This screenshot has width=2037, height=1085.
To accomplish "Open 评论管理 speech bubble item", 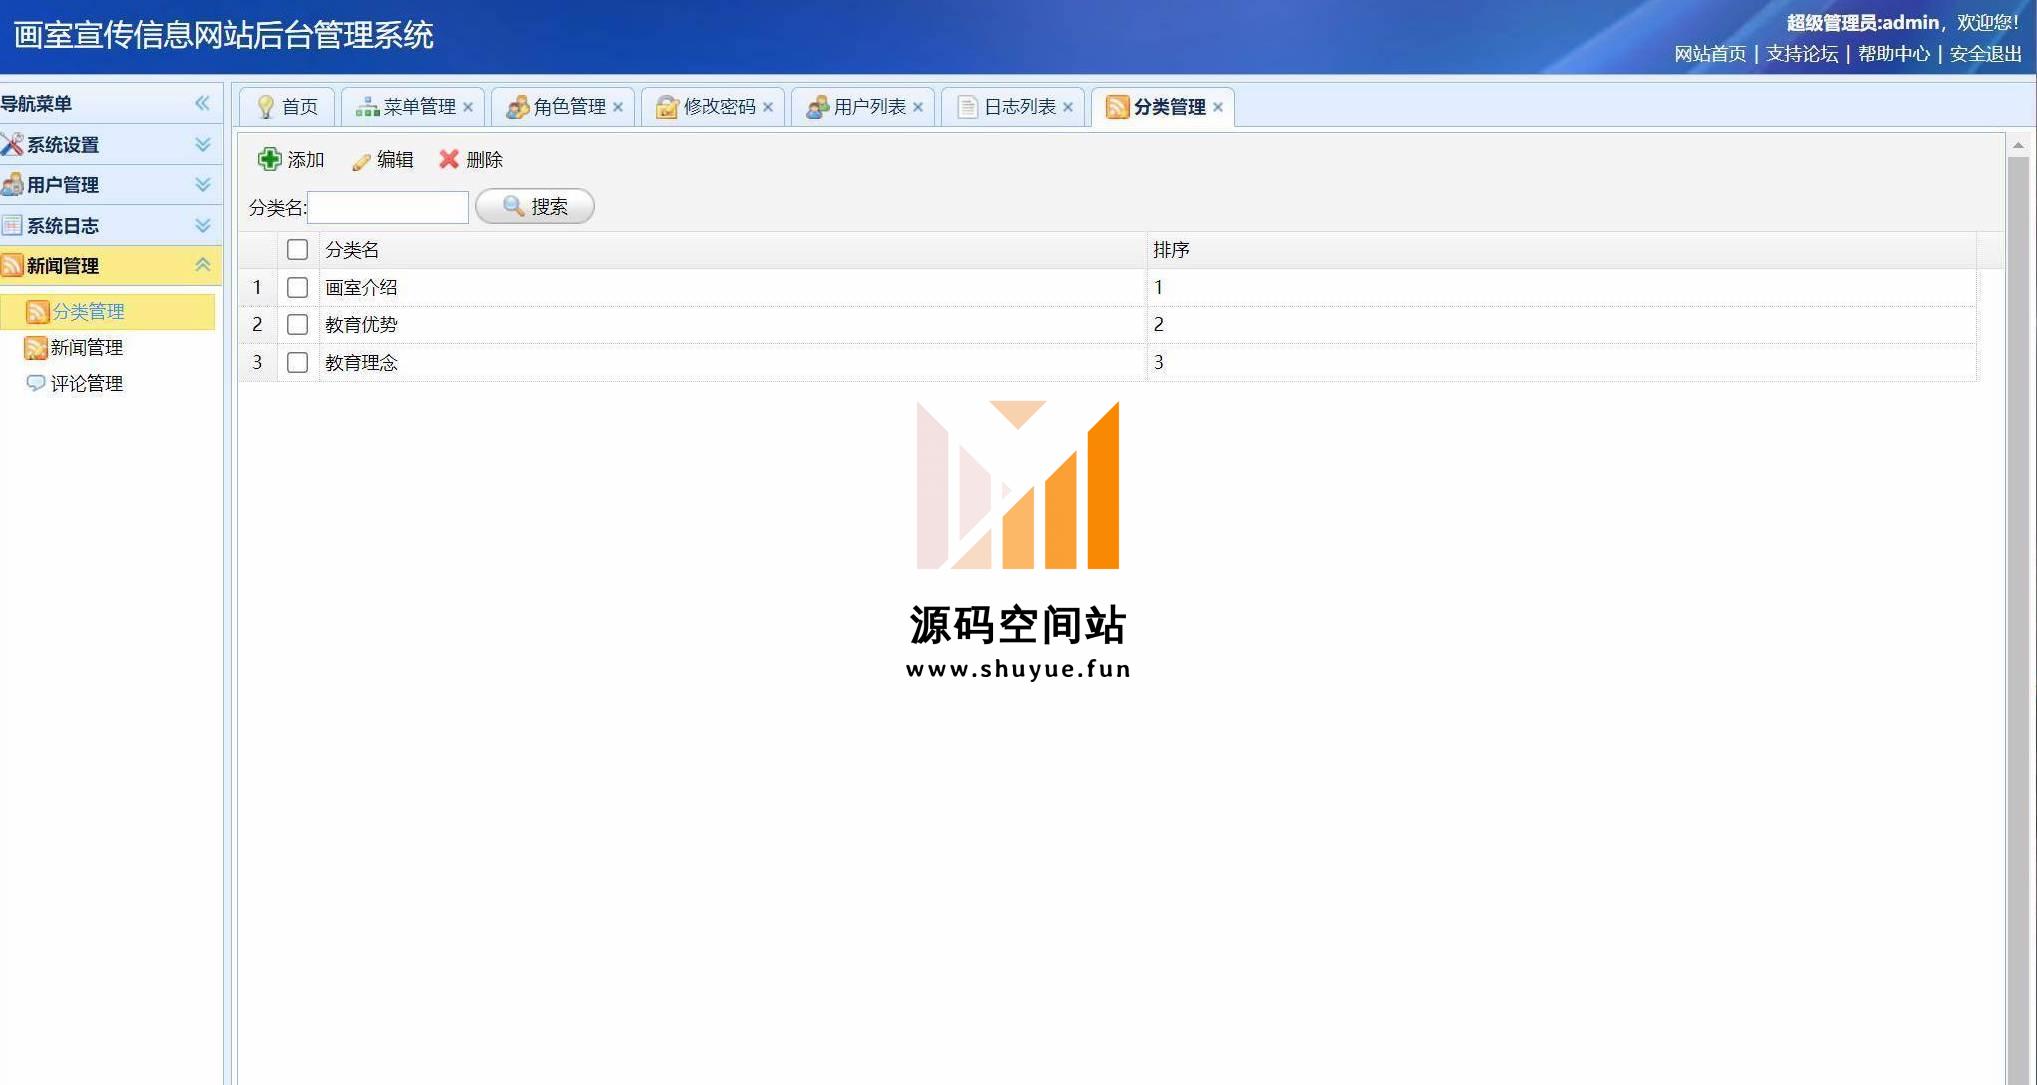I will click(86, 383).
